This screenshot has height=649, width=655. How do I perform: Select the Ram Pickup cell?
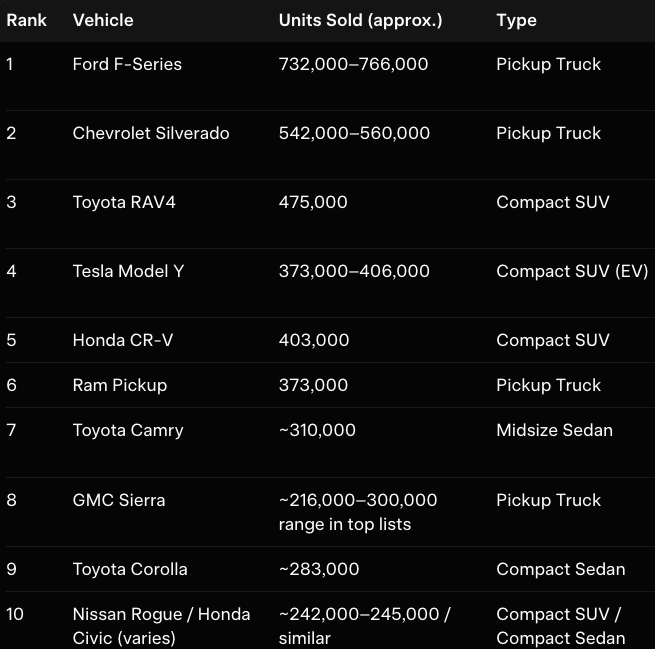(x=120, y=385)
